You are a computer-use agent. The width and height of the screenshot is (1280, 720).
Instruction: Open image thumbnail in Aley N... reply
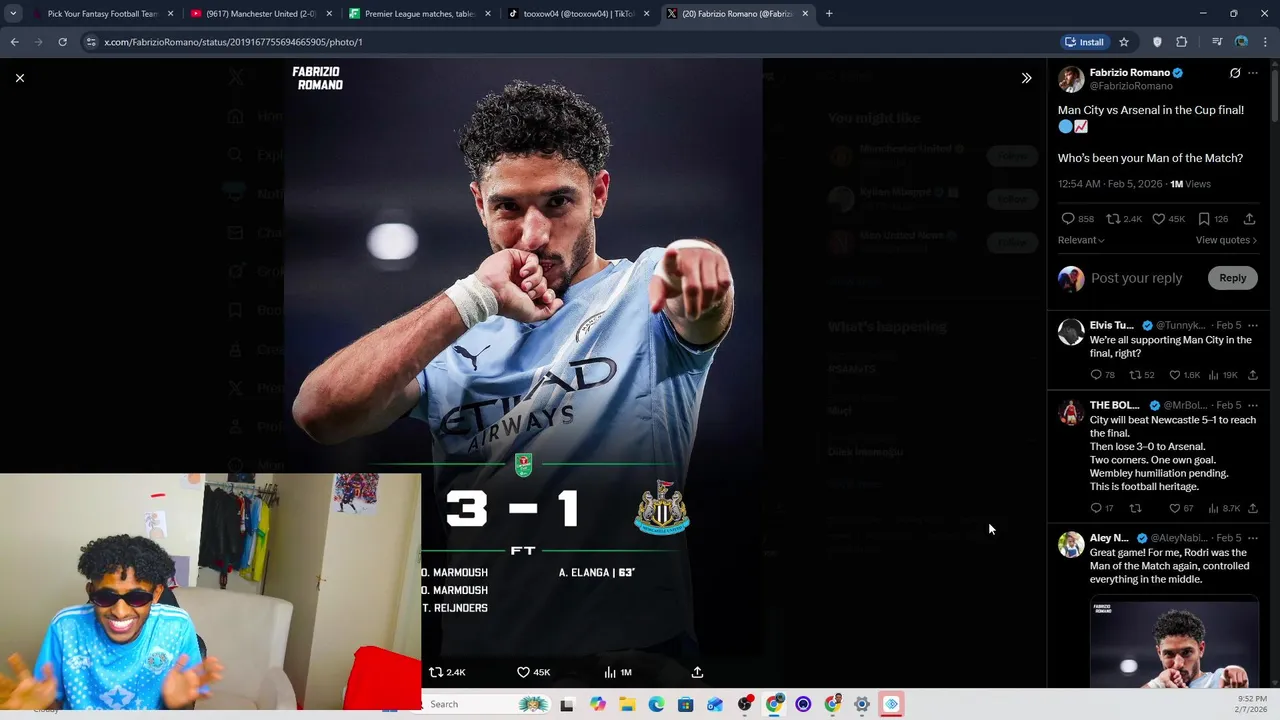(1174, 643)
